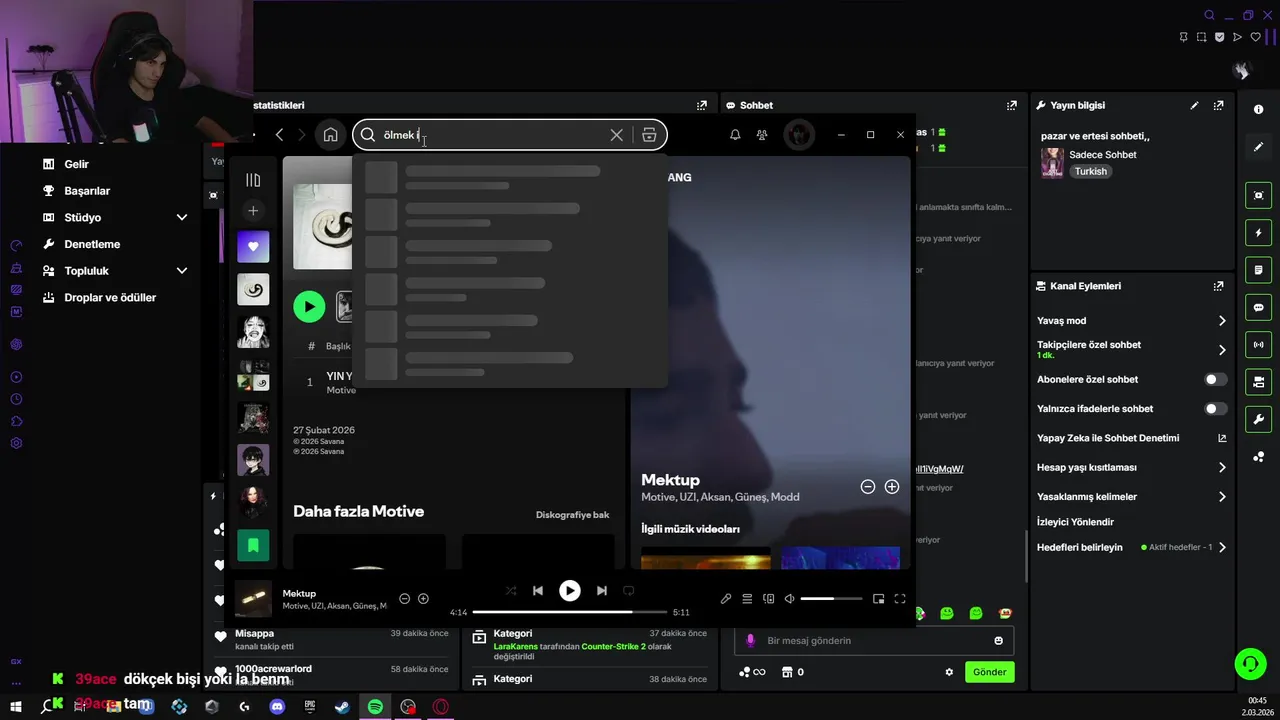Viewport: 1280px width, 720px height.
Task: Mute Spotify with the speaker icon
Action: tap(790, 599)
